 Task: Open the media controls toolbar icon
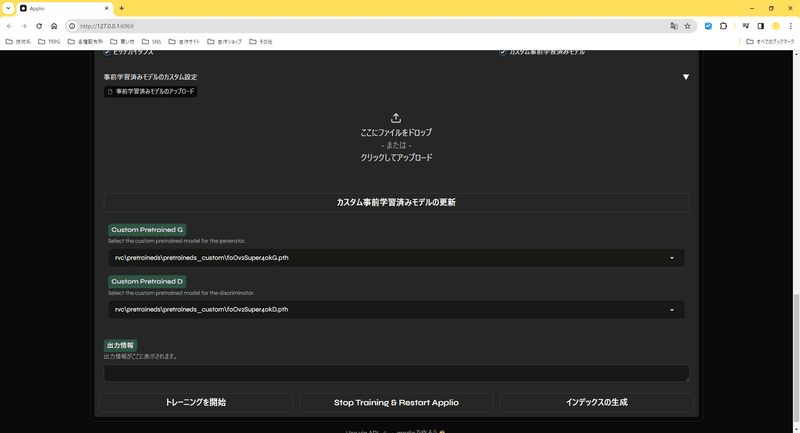click(746, 26)
